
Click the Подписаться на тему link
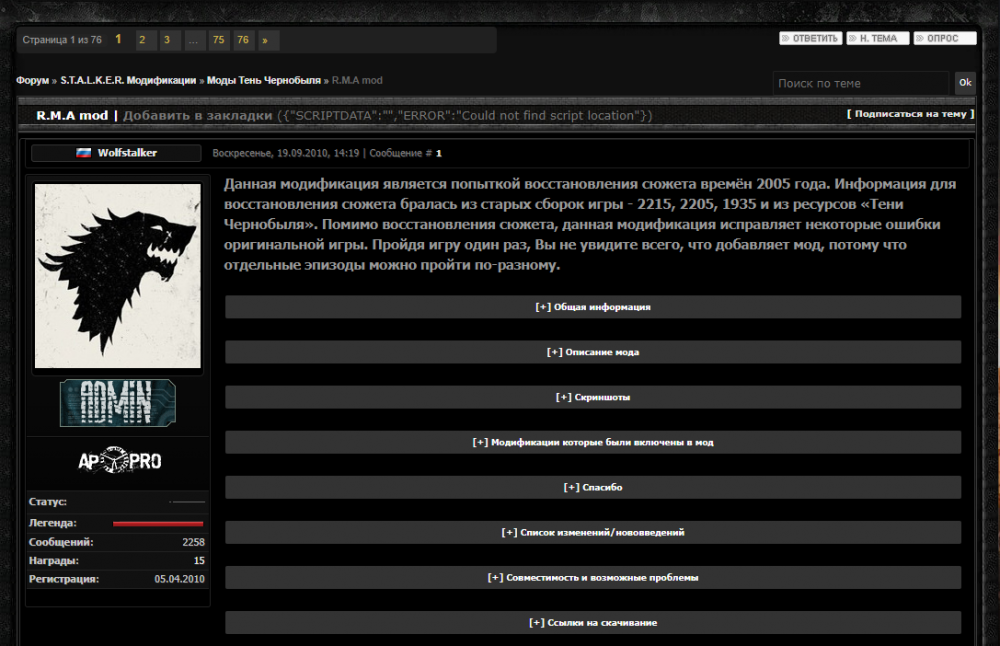pos(908,114)
